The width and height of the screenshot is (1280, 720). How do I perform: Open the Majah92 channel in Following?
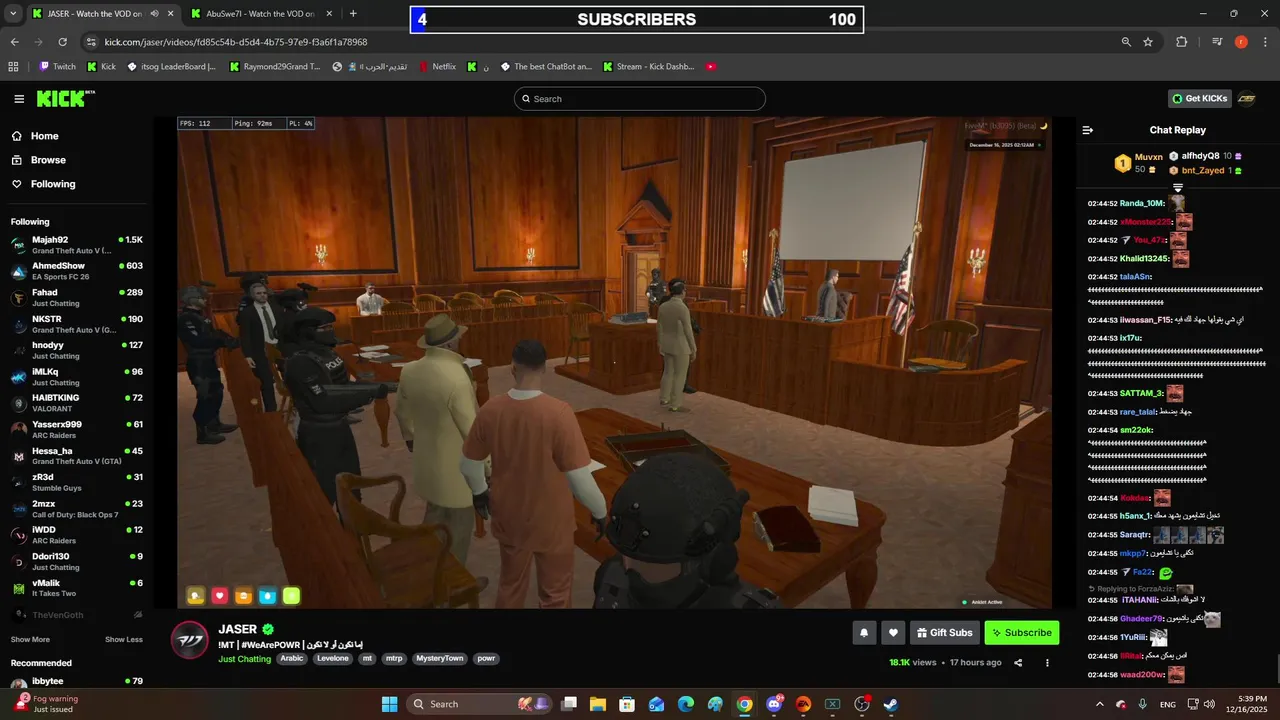click(x=78, y=245)
